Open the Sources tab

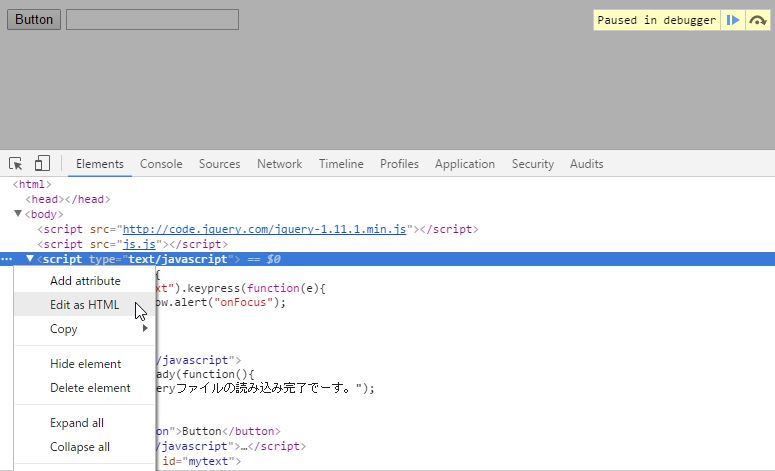(219, 164)
